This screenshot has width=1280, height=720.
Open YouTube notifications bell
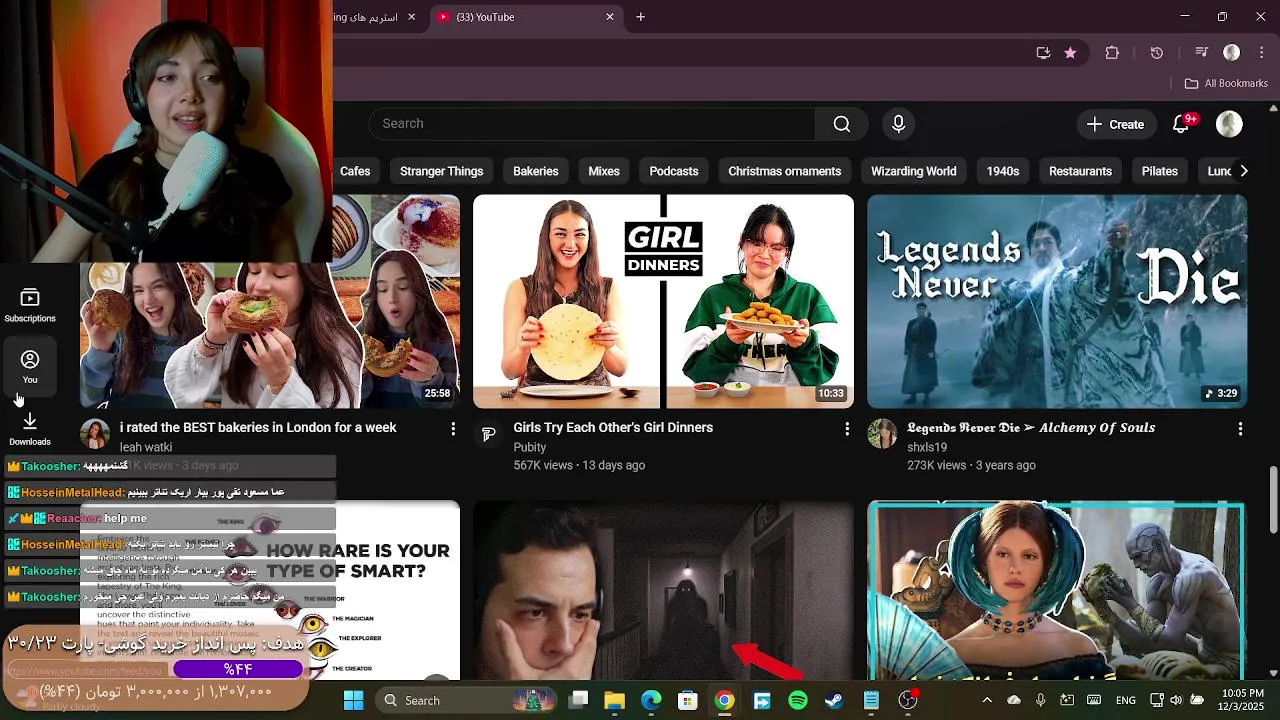[x=1181, y=124]
